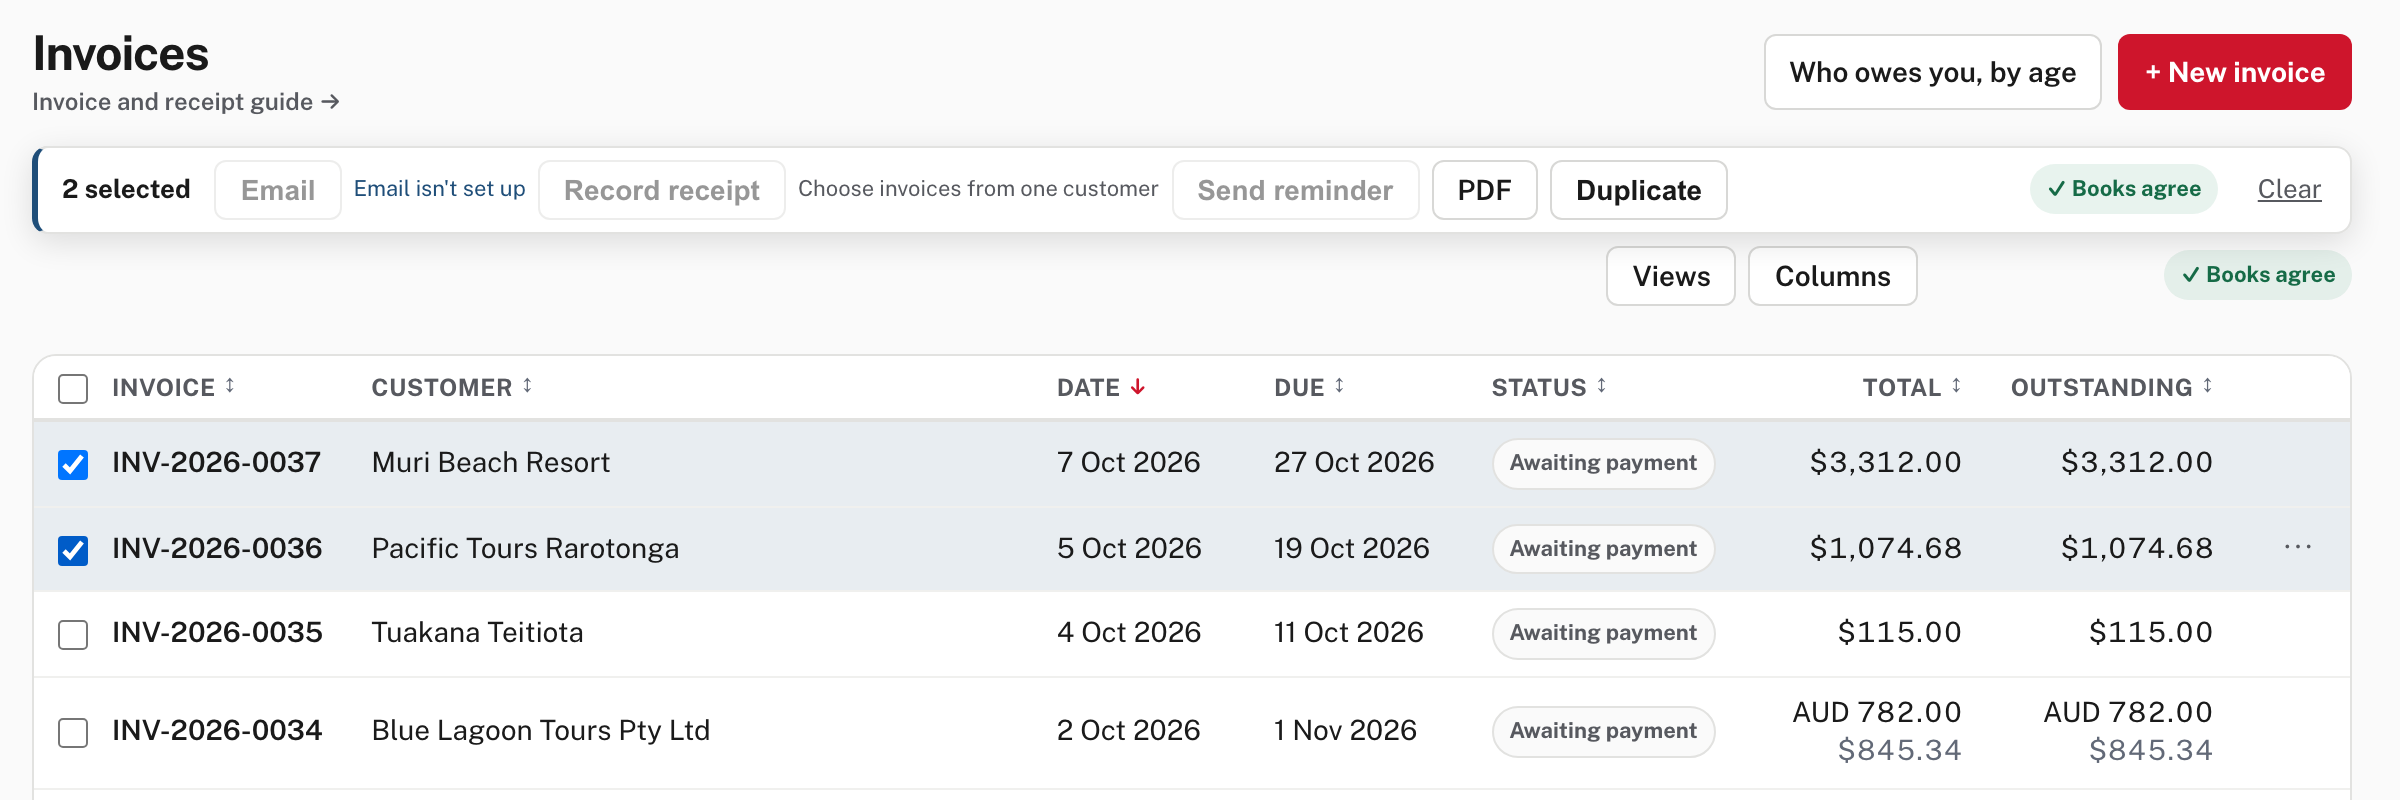
Task: Sort by the Total column arrows icon
Action: pyautogui.click(x=1956, y=386)
